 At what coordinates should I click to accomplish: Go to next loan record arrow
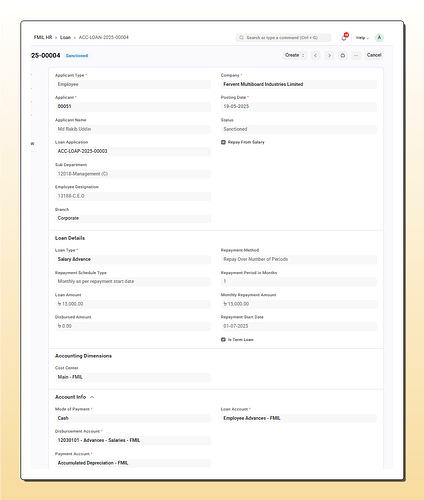(x=329, y=55)
